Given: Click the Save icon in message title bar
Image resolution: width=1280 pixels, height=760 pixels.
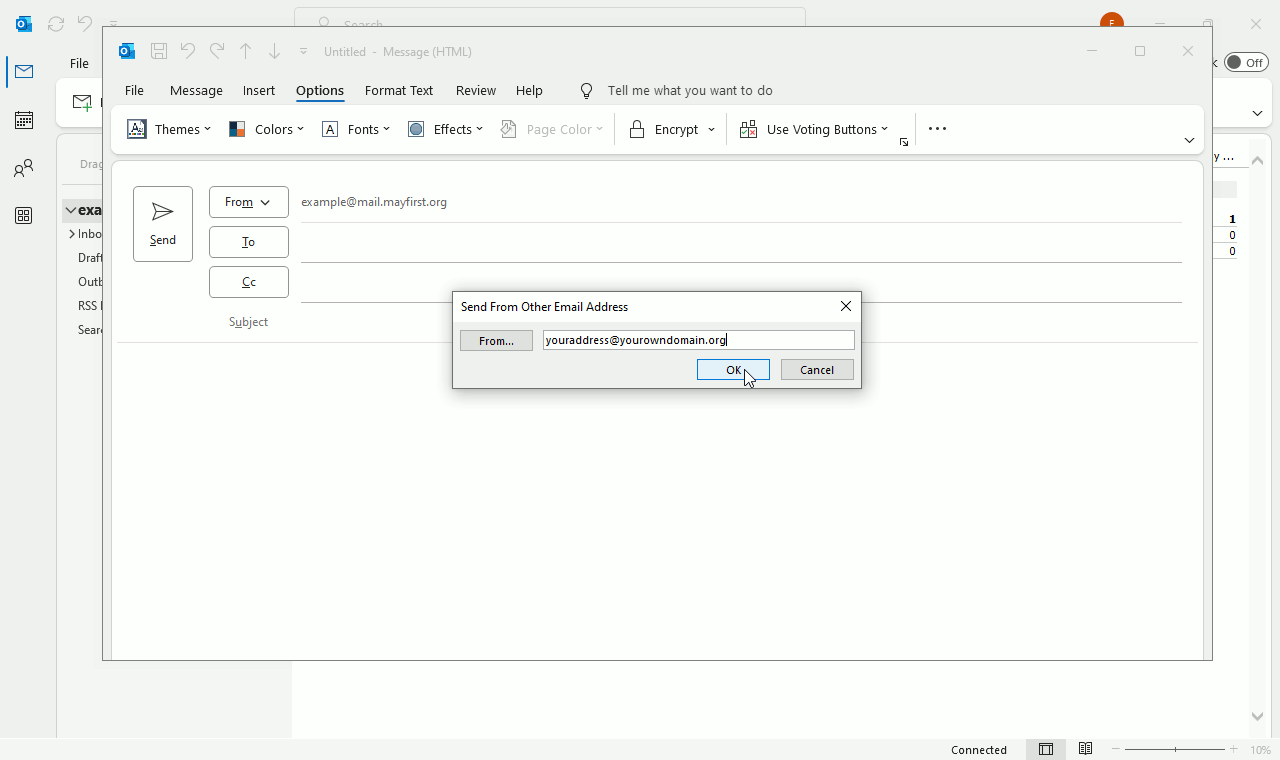Looking at the screenshot, I should [x=158, y=51].
